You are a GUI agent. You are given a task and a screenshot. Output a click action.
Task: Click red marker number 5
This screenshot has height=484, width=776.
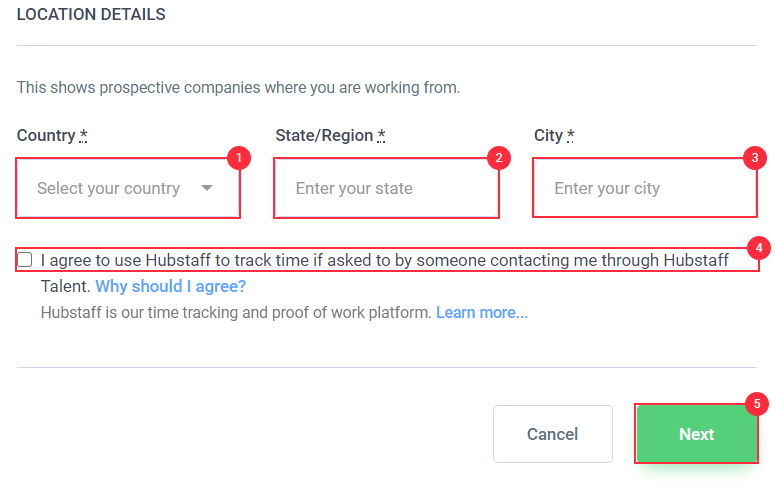[757, 404]
